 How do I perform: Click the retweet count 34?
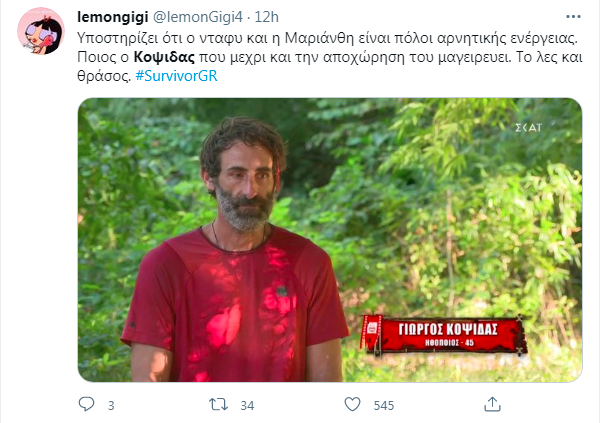[x=247, y=405]
